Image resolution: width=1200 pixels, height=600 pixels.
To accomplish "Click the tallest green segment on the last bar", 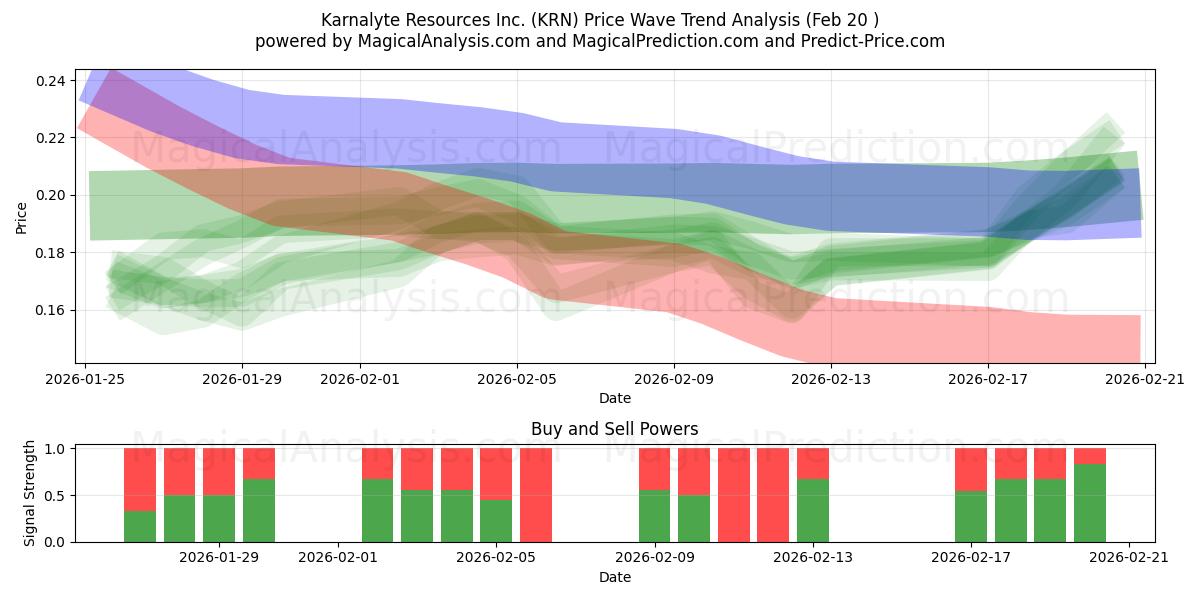I will tap(1090, 503).
